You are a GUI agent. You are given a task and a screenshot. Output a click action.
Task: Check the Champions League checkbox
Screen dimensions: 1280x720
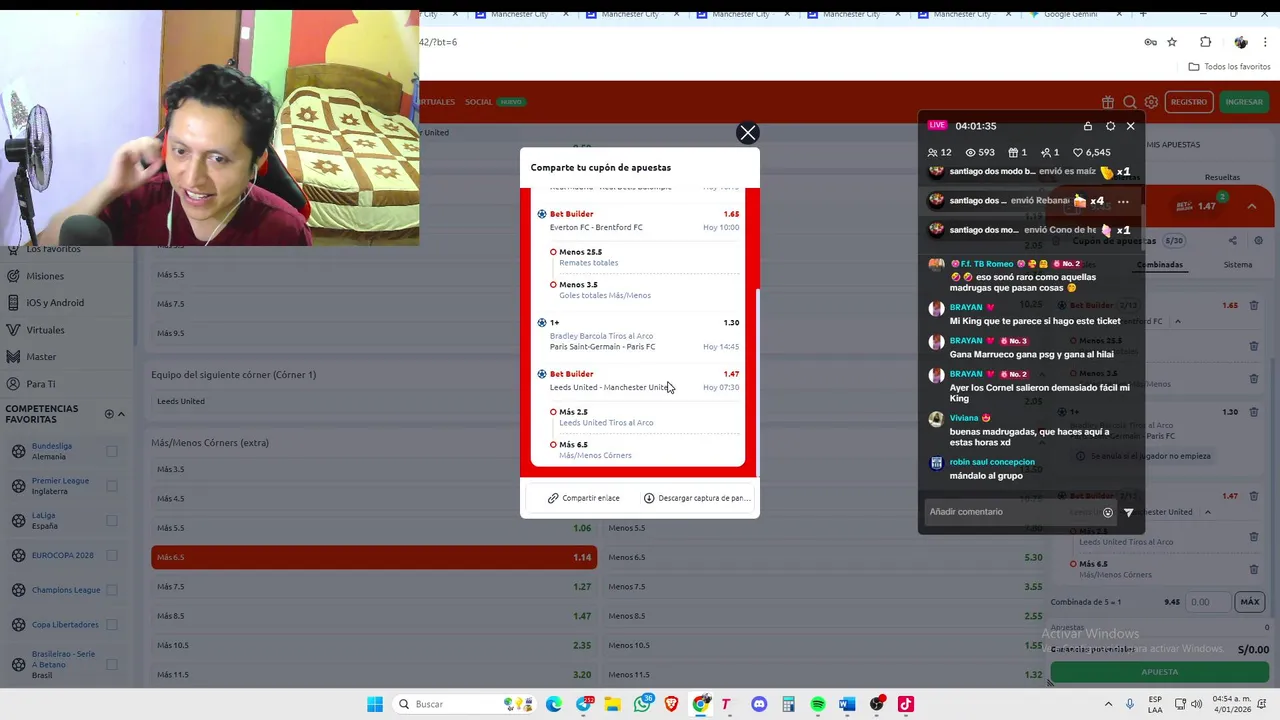[112, 590]
